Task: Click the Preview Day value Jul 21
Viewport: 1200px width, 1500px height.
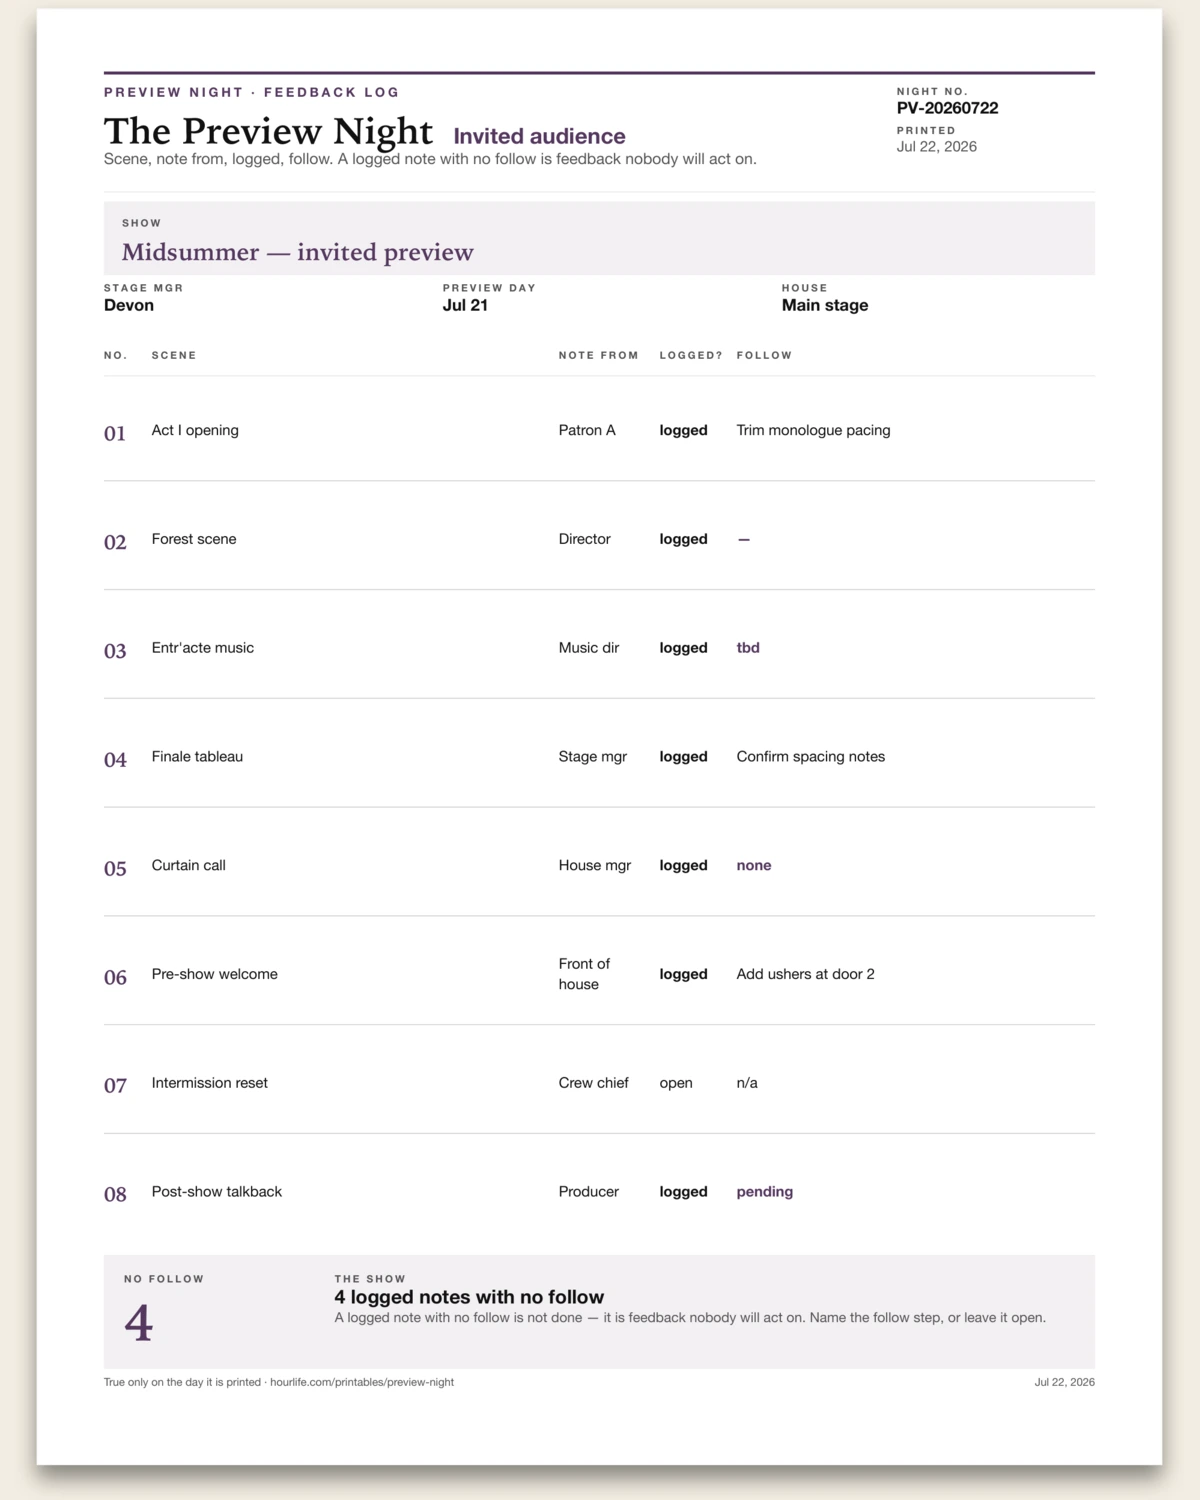Action: coord(465,305)
